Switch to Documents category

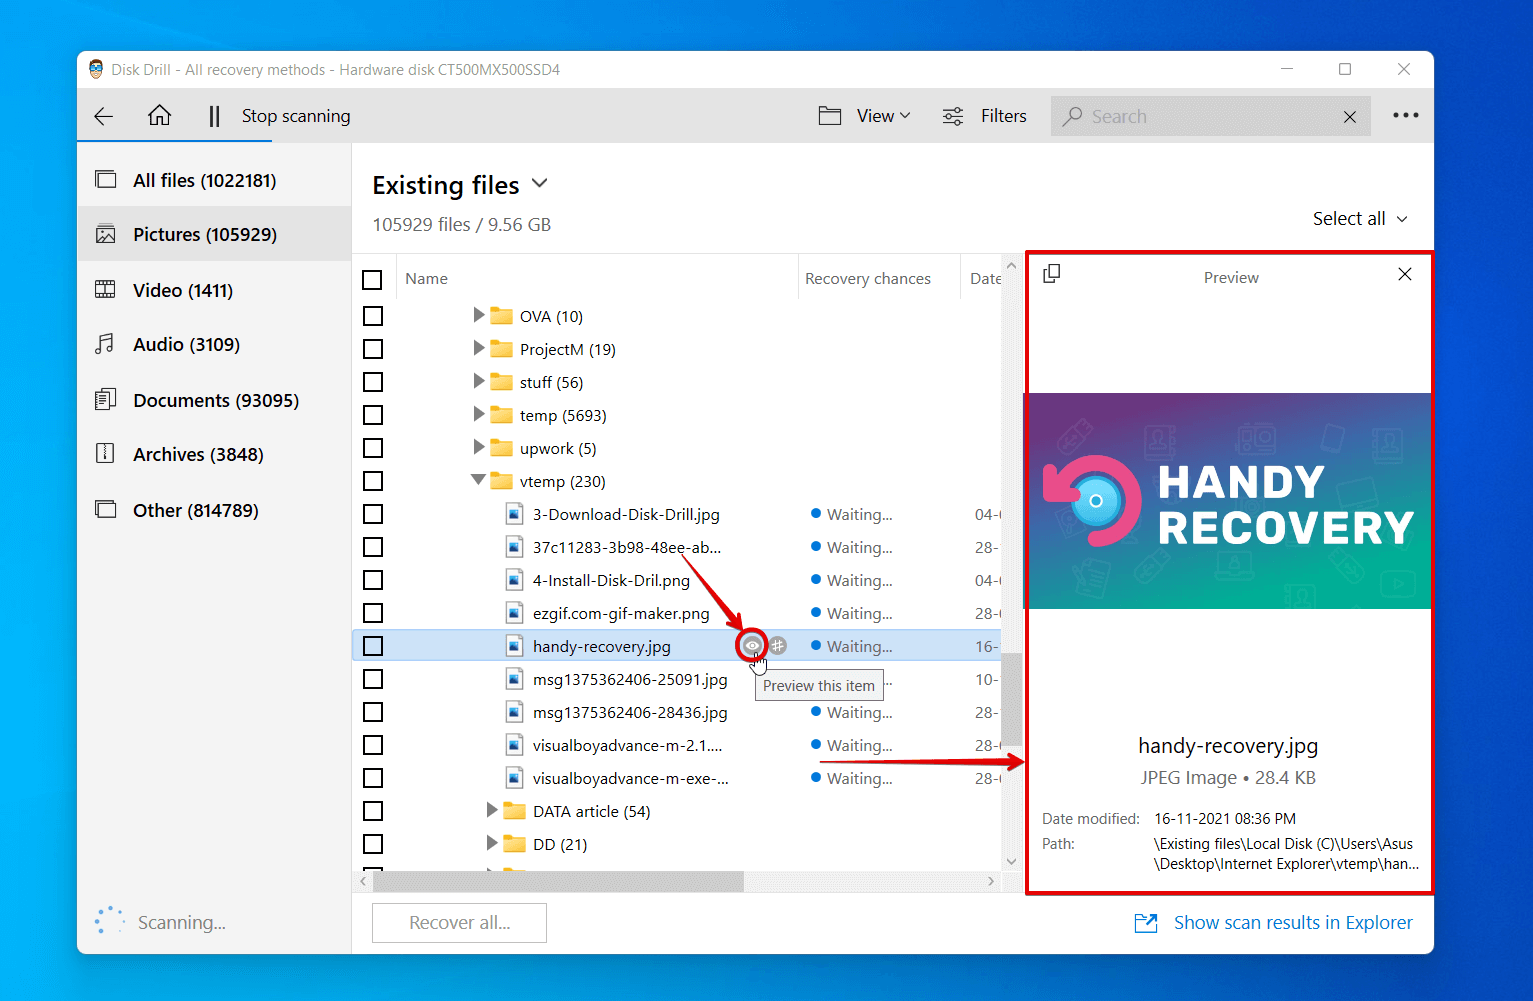tap(214, 400)
